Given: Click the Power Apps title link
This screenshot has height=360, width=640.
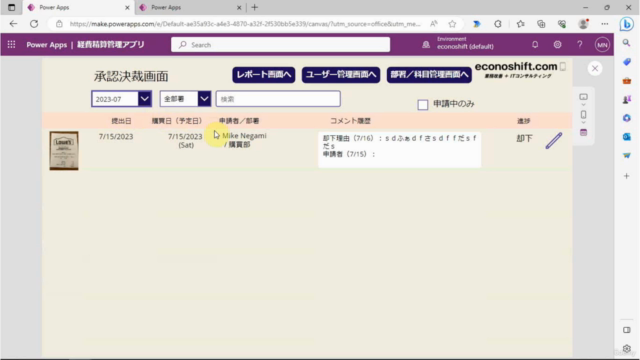Looking at the screenshot, I should click(46, 45).
